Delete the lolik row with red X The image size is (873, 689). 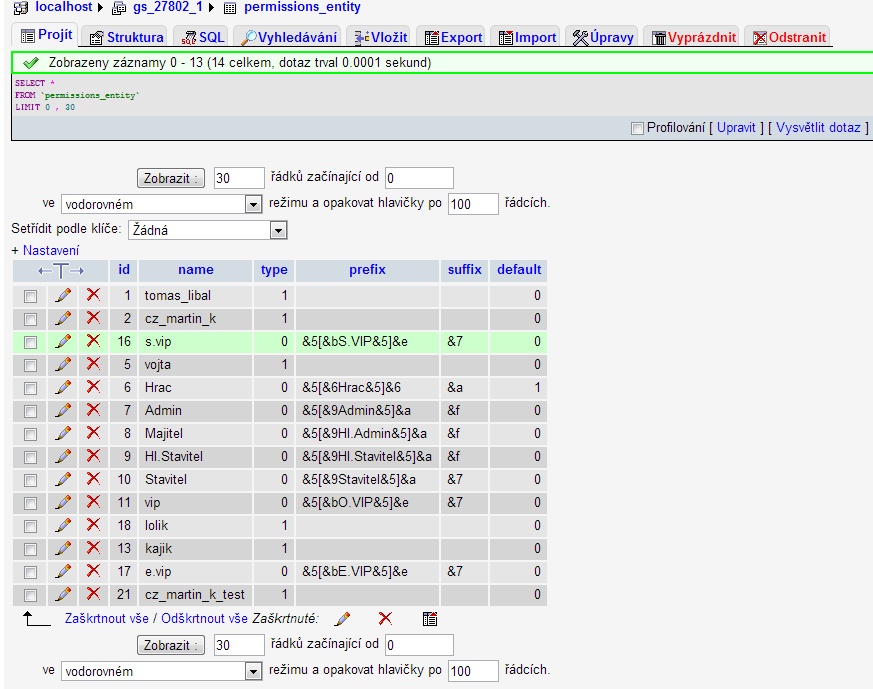(93, 525)
